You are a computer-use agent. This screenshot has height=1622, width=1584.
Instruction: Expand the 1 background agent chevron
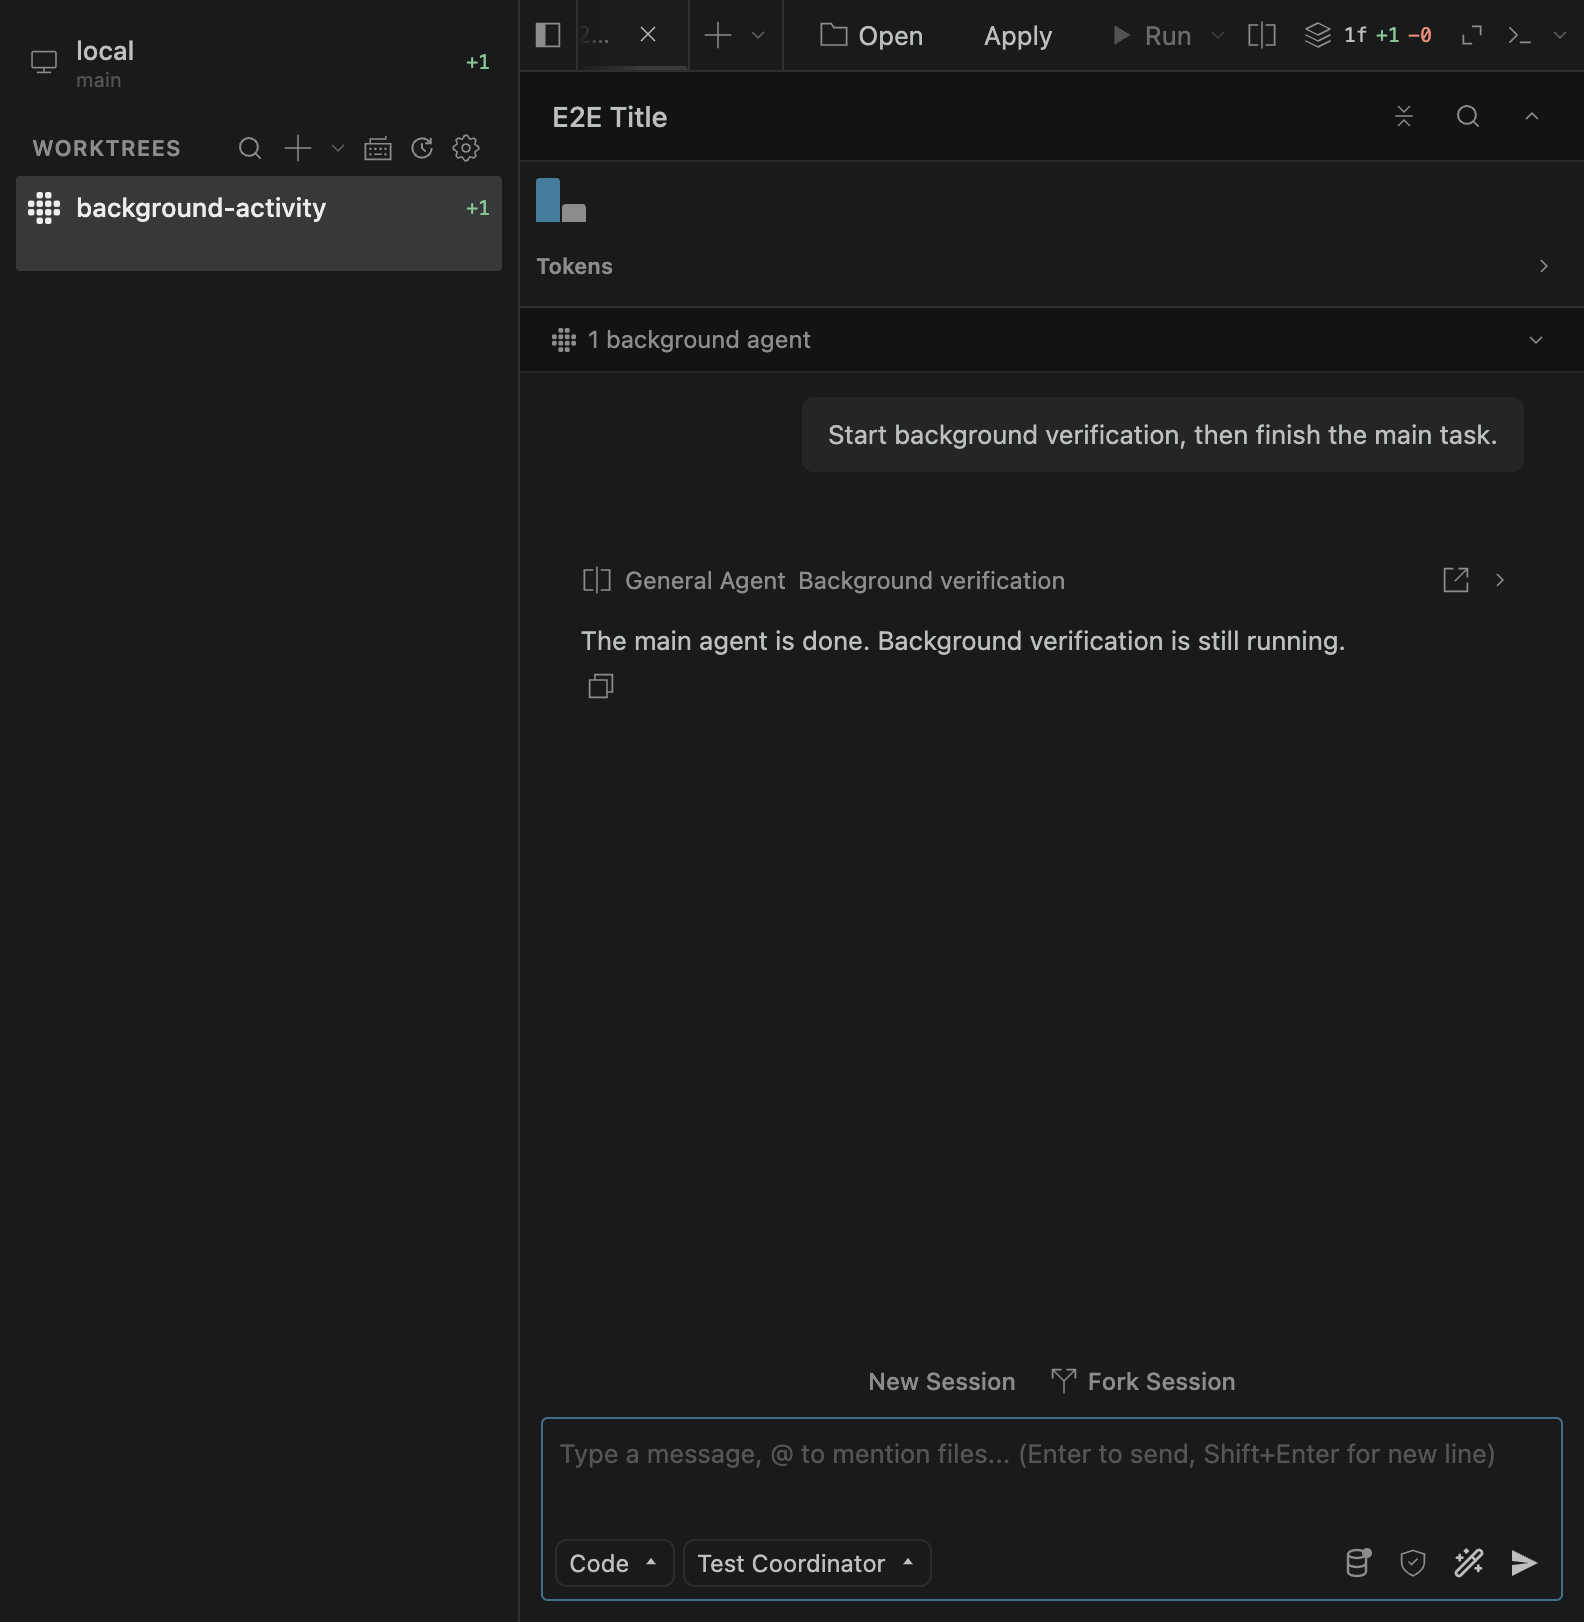point(1536,340)
